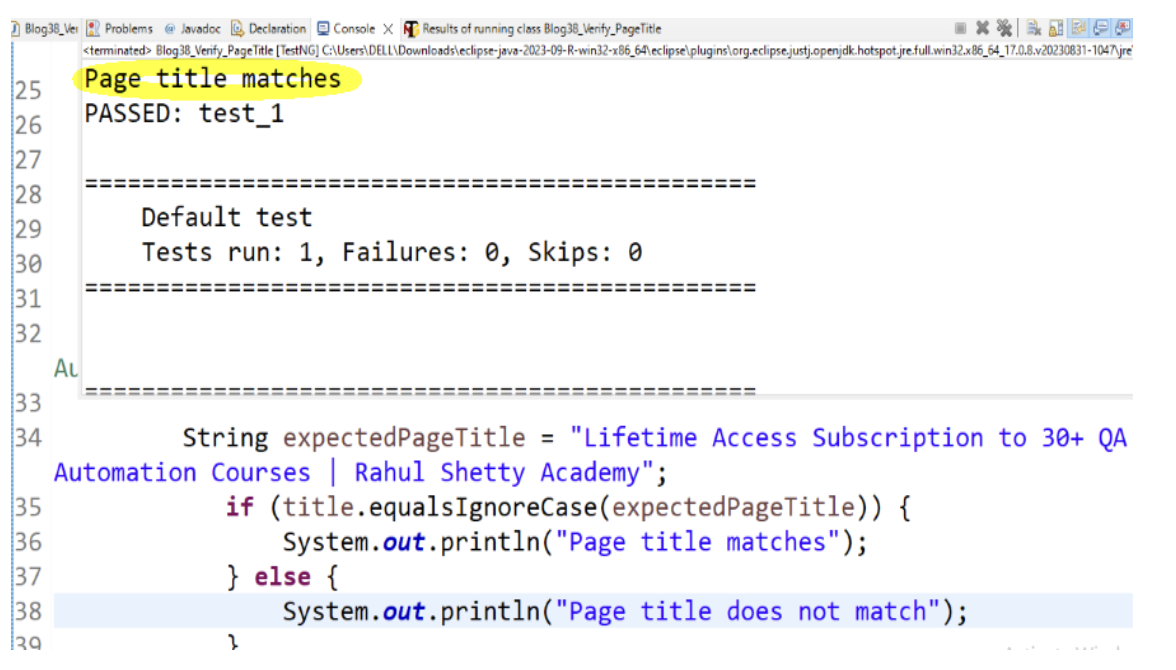
Task: Click Remove All Terminated Launches double-X icon
Action: [x=1003, y=28]
